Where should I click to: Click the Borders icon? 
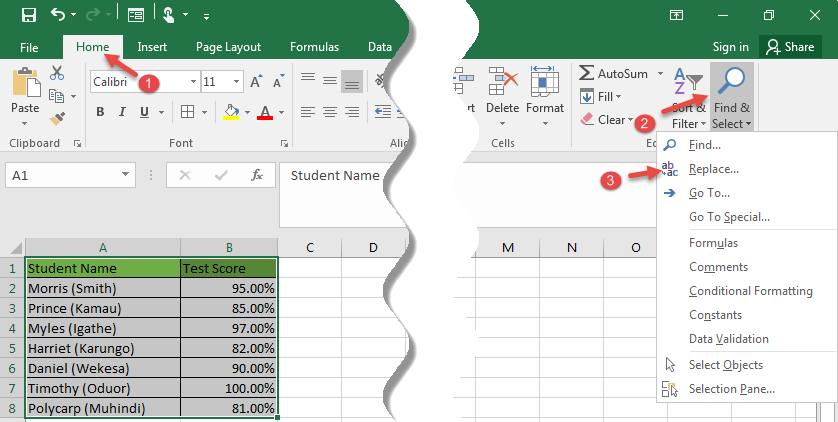click(x=187, y=112)
